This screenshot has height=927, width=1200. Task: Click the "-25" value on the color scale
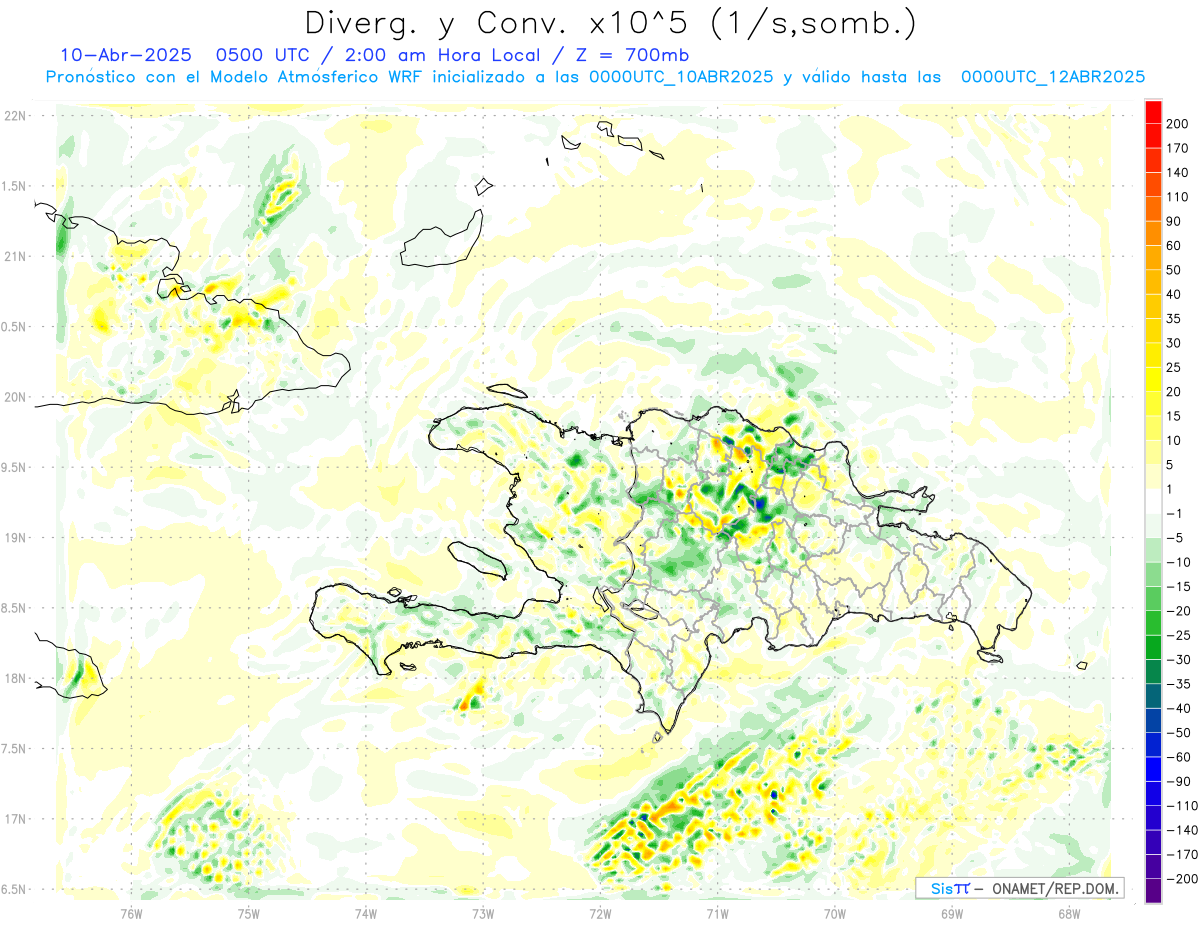[1178, 635]
